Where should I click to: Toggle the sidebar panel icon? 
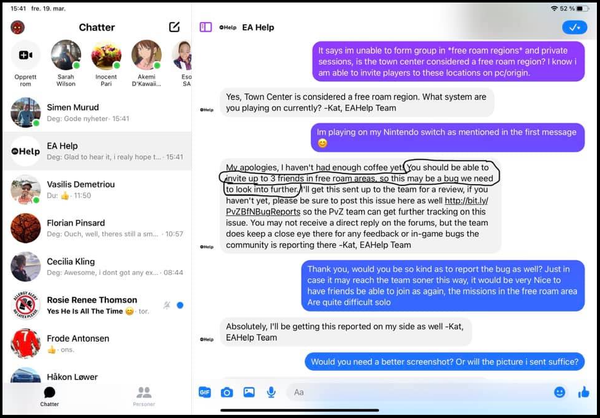(x=205, y=27)
